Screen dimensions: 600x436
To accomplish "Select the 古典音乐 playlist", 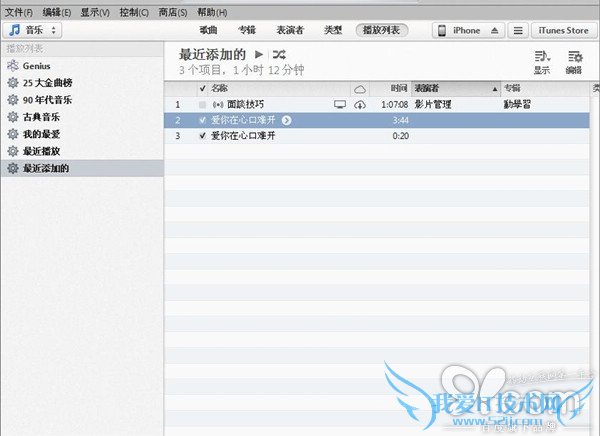I will (41, 117).
